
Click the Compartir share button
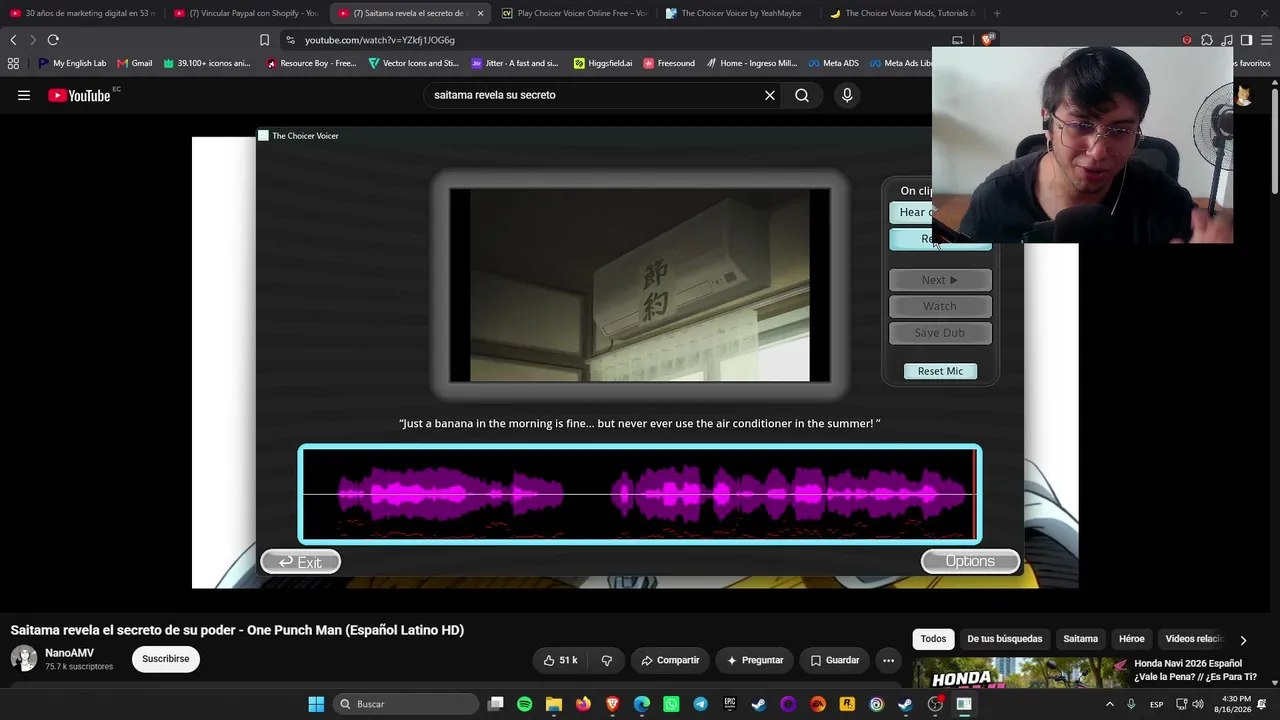click(670, 660)
